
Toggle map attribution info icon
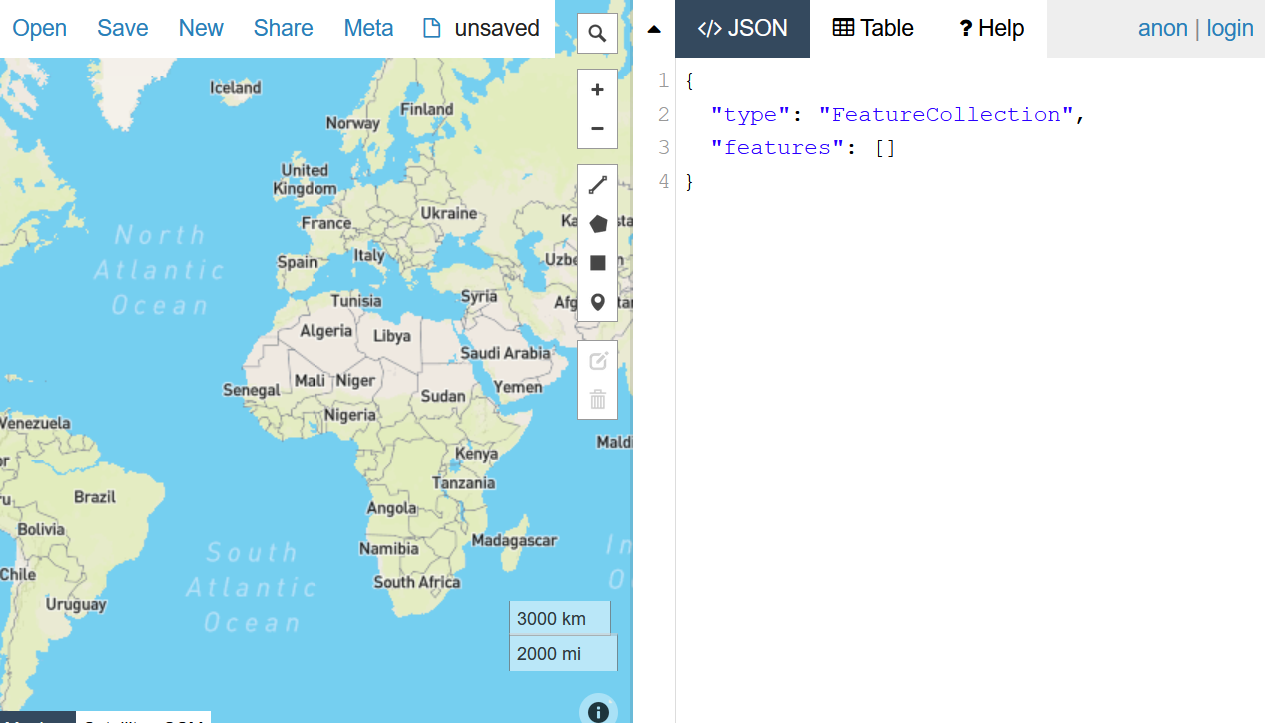(x=598, y=711)
